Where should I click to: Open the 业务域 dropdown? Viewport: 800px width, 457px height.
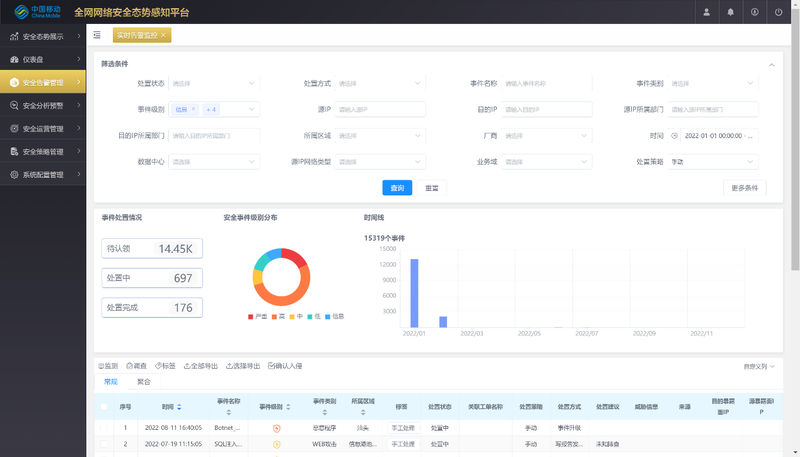546,162
